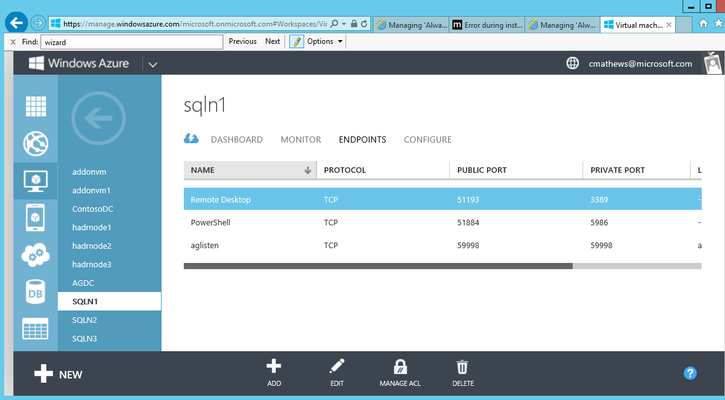This screenshot has height=400, width=725.
Task: Open the All Items grid icon in sidebar
Action: (36, 106)
